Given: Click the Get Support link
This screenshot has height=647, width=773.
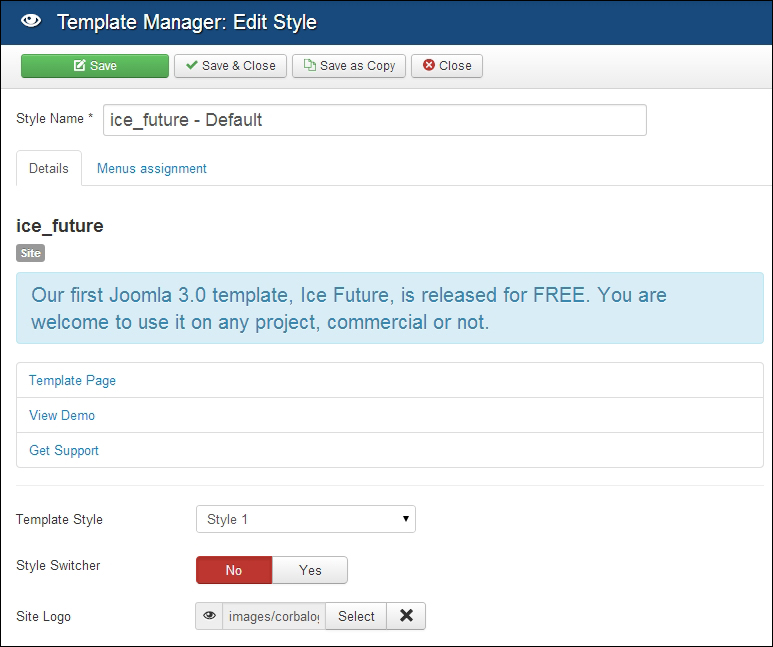Looking at the screenshot, I should [64, 450].
